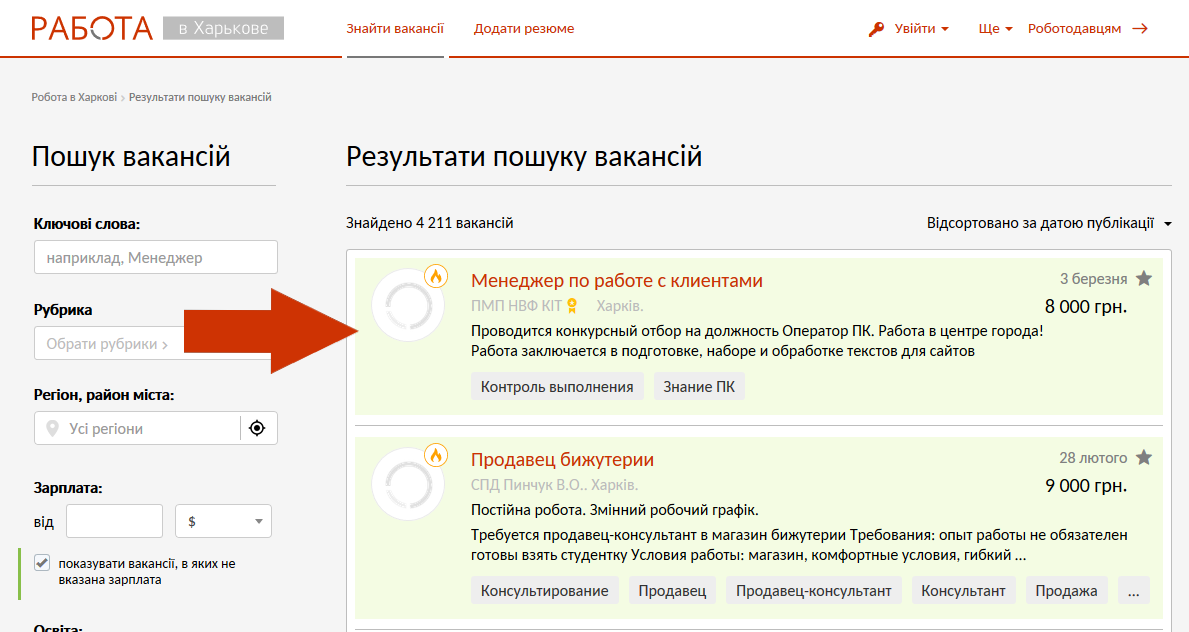Toggle showing vacancies without specified salary
The width and height of the screenshot is (1189, 632).
tap(42, 563)
